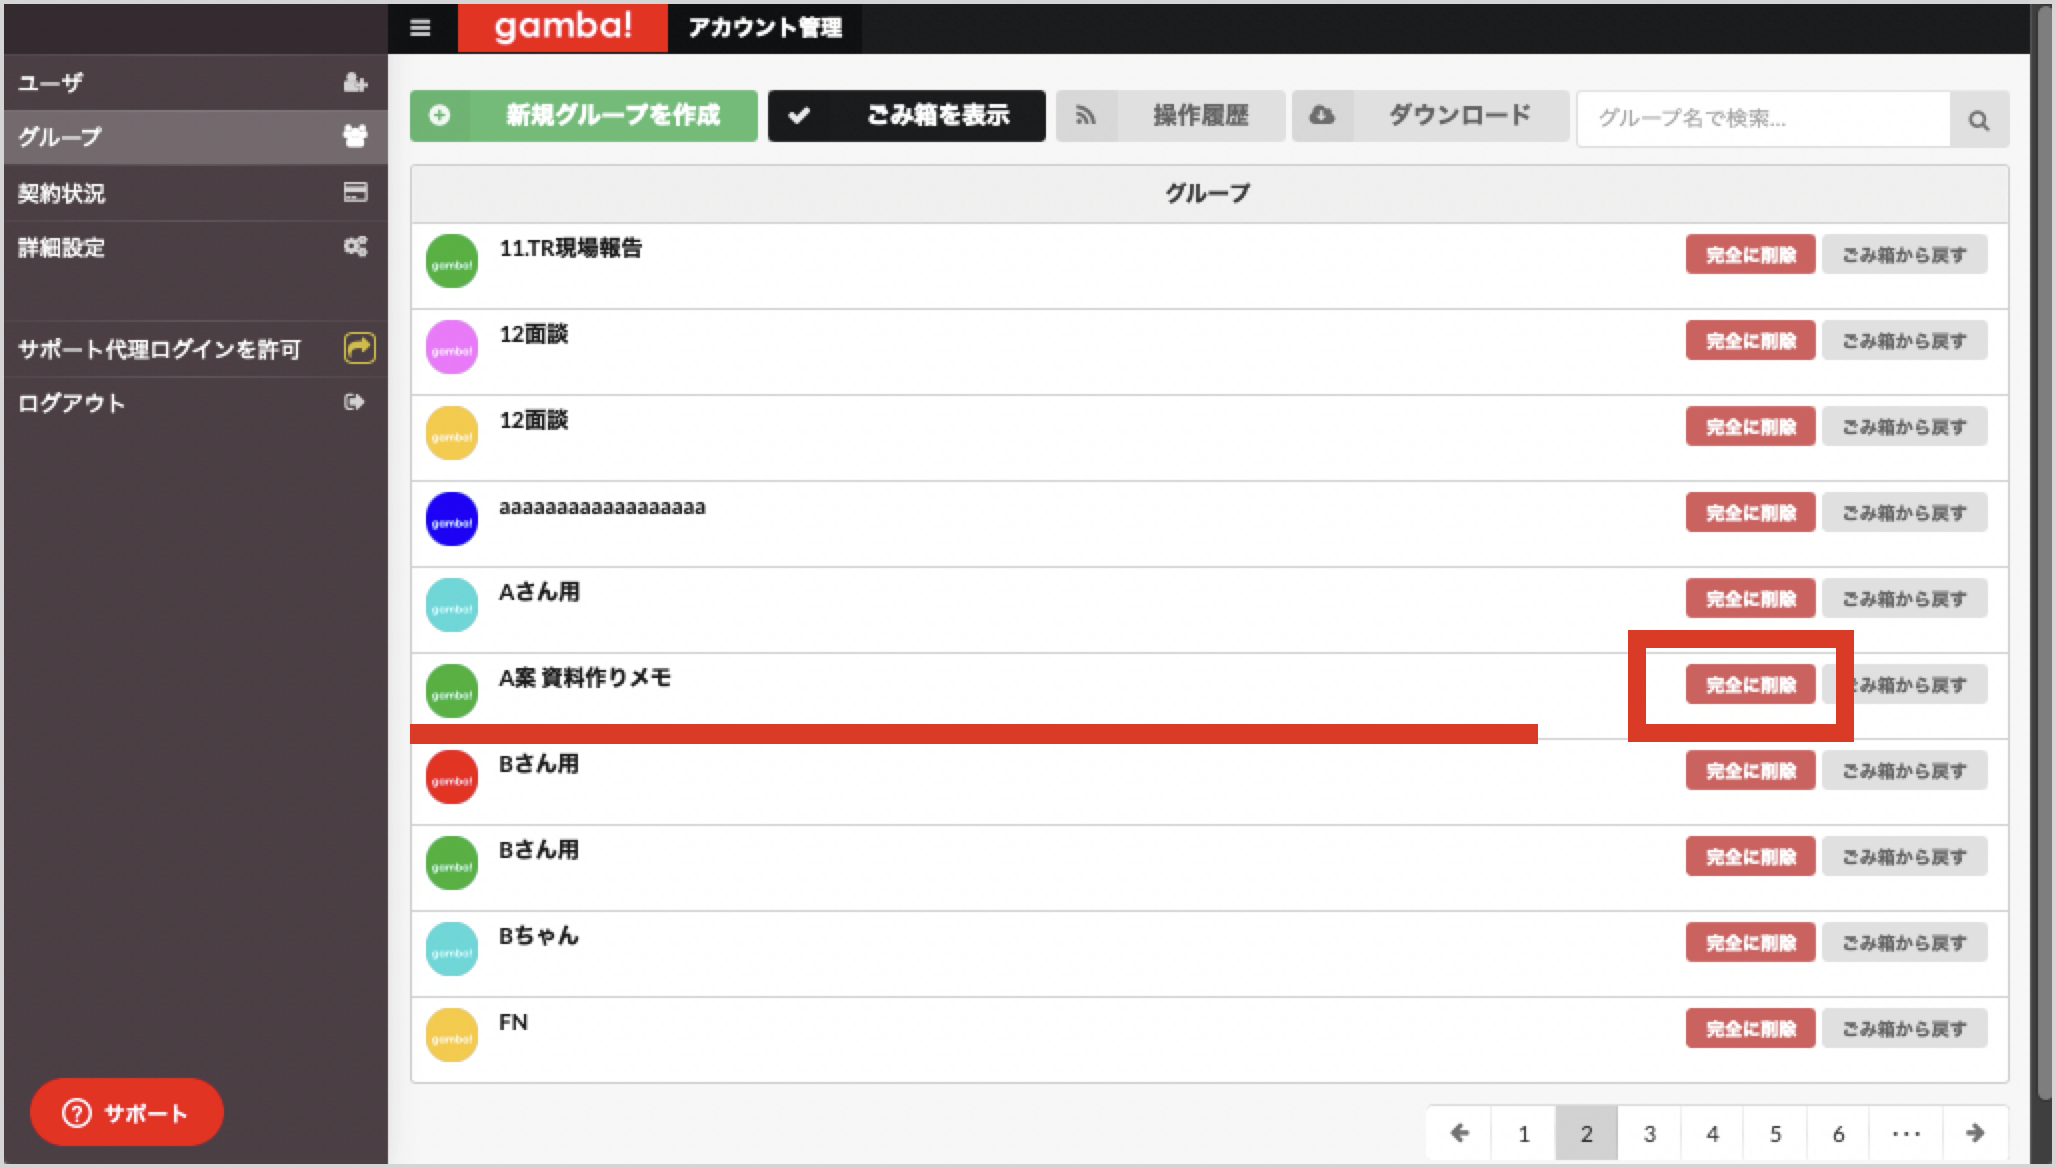Click the blue avatar of aaaaaaaaaaaaaaaaaa group
Screen dimensions: 2056x1168
click(452, 519)
